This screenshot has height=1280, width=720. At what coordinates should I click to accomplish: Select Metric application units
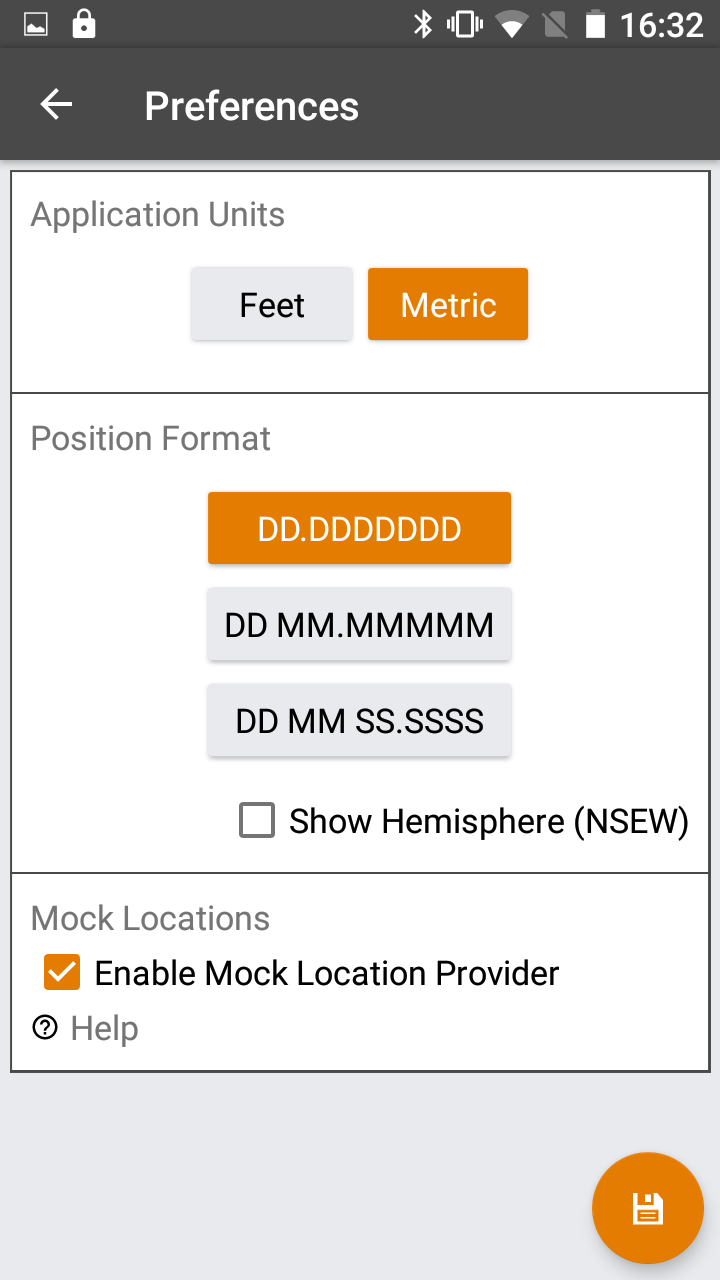(448, 304)
